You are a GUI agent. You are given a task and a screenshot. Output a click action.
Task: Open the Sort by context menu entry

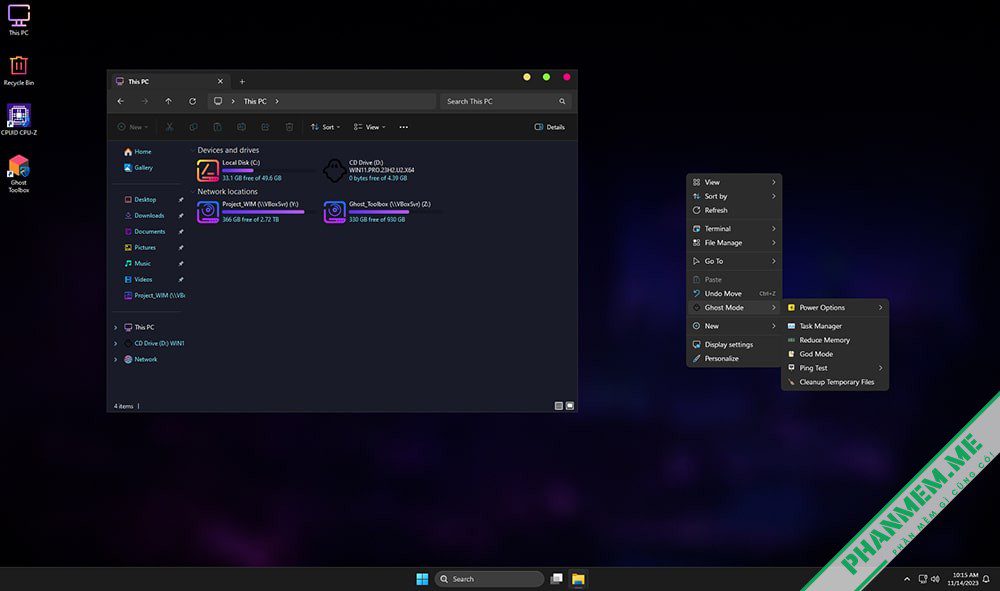(x=734, y=196)
